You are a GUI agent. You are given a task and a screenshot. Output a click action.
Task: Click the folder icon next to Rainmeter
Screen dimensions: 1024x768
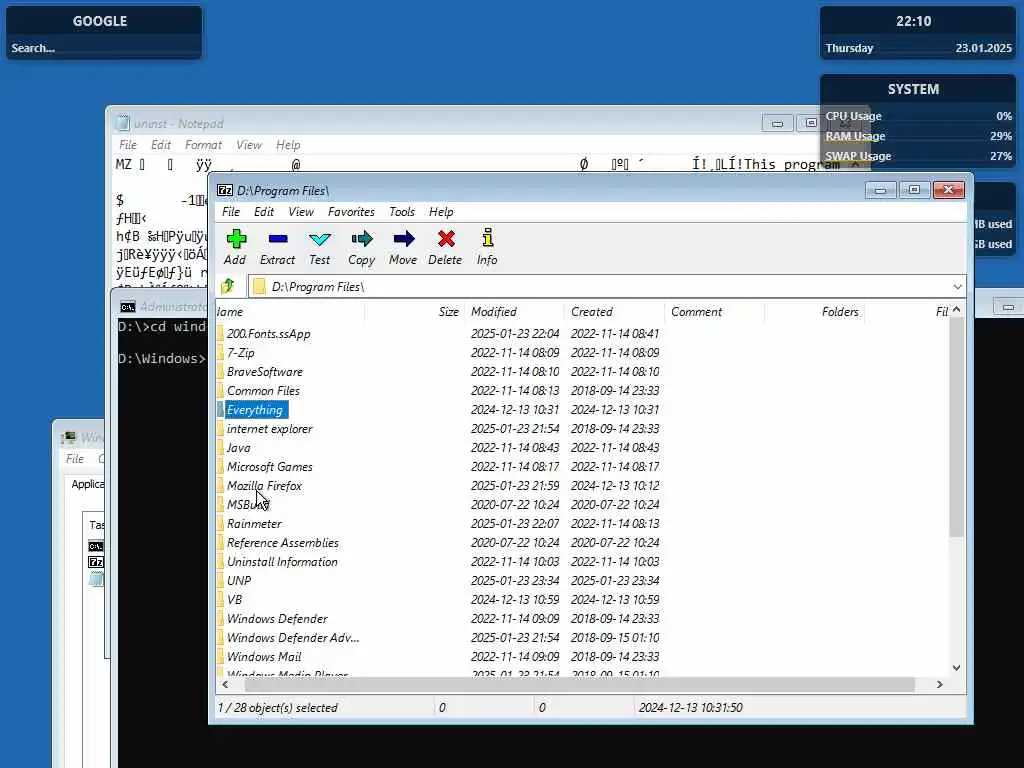[x=220, y=524]
